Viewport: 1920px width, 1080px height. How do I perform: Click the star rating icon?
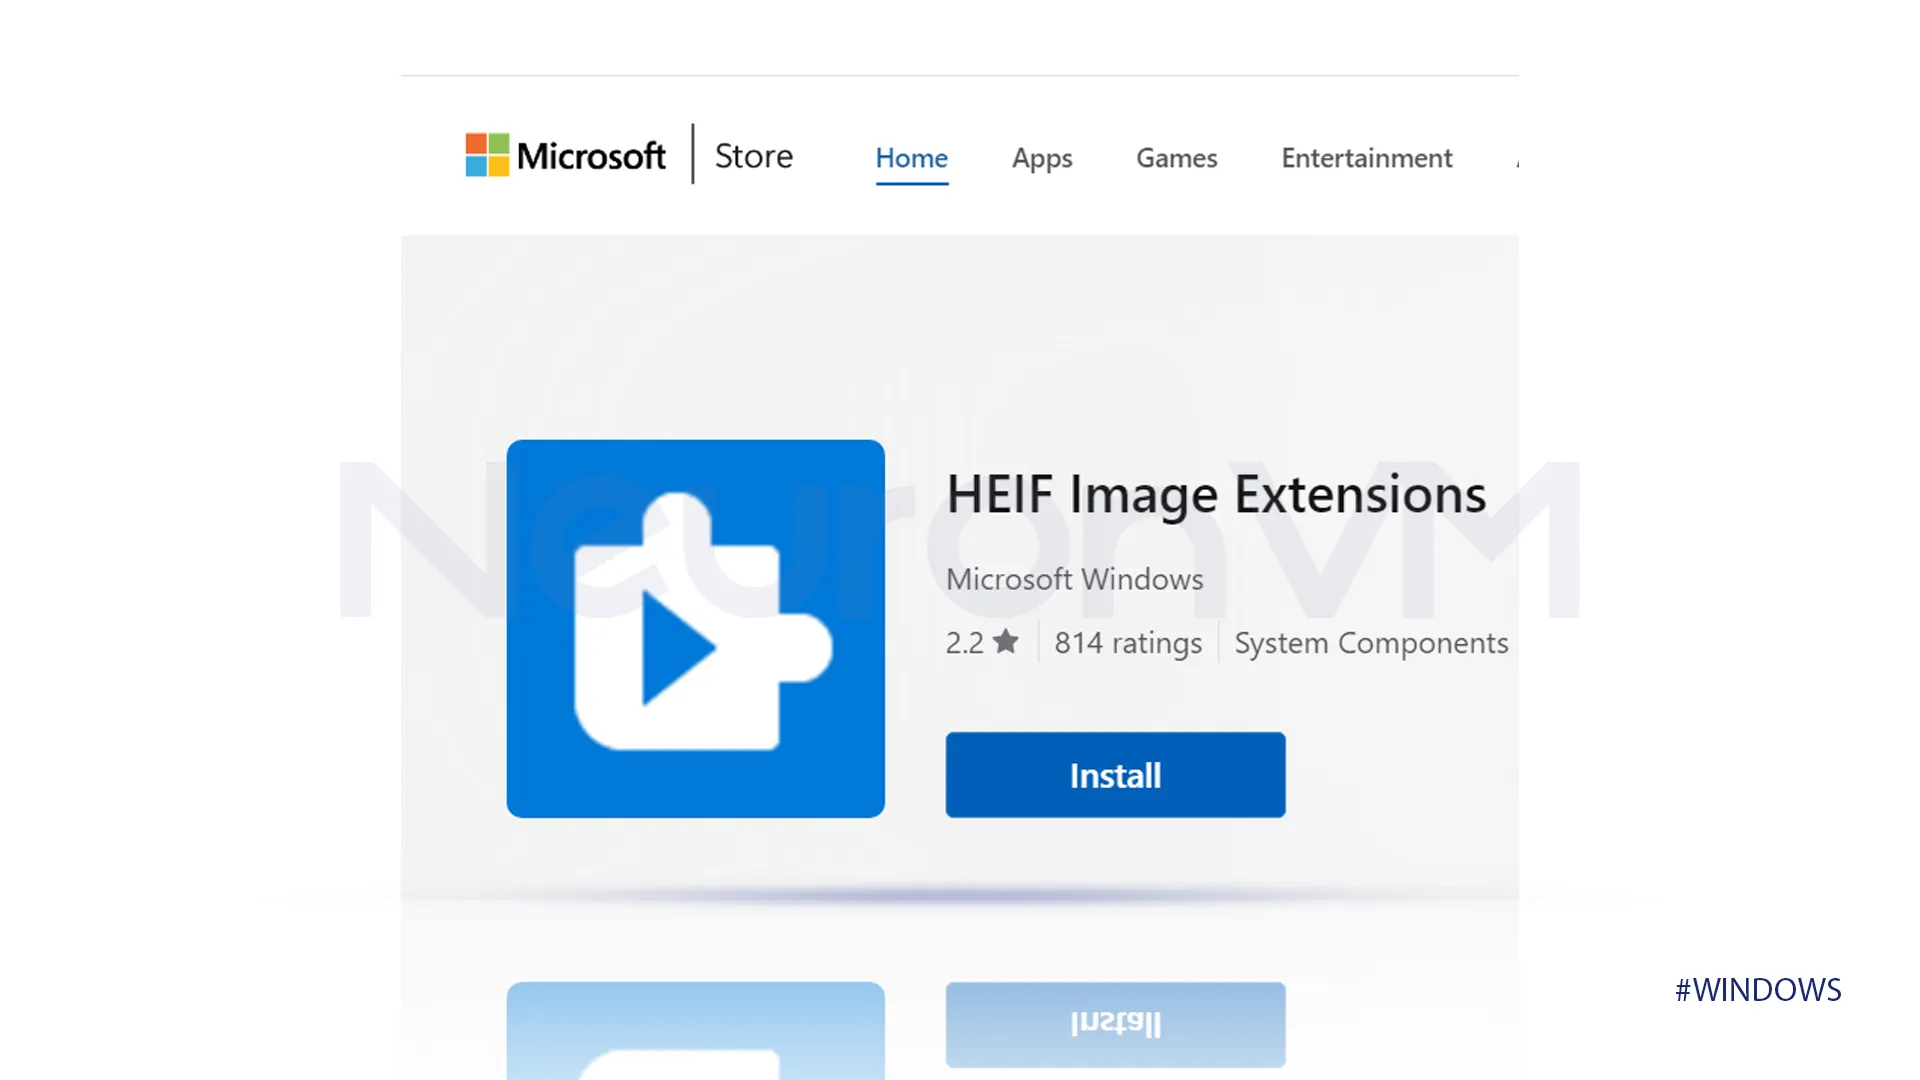tap(1007, 641)
